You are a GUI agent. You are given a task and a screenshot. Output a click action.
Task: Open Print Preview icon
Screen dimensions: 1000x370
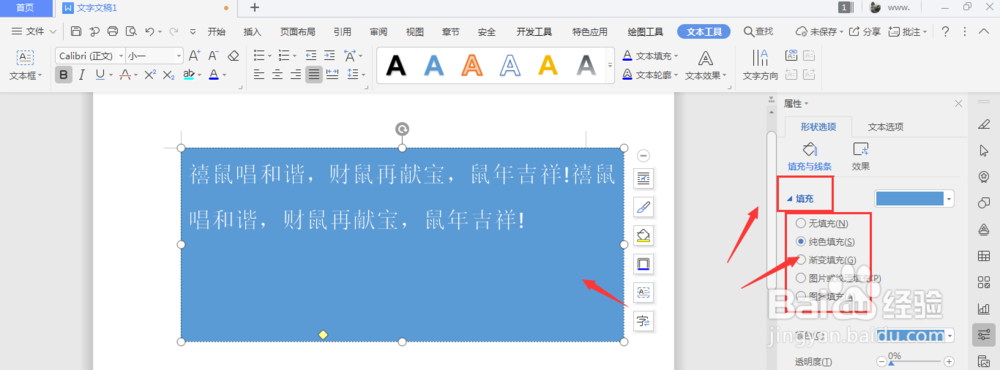click(x=131, y=31)
